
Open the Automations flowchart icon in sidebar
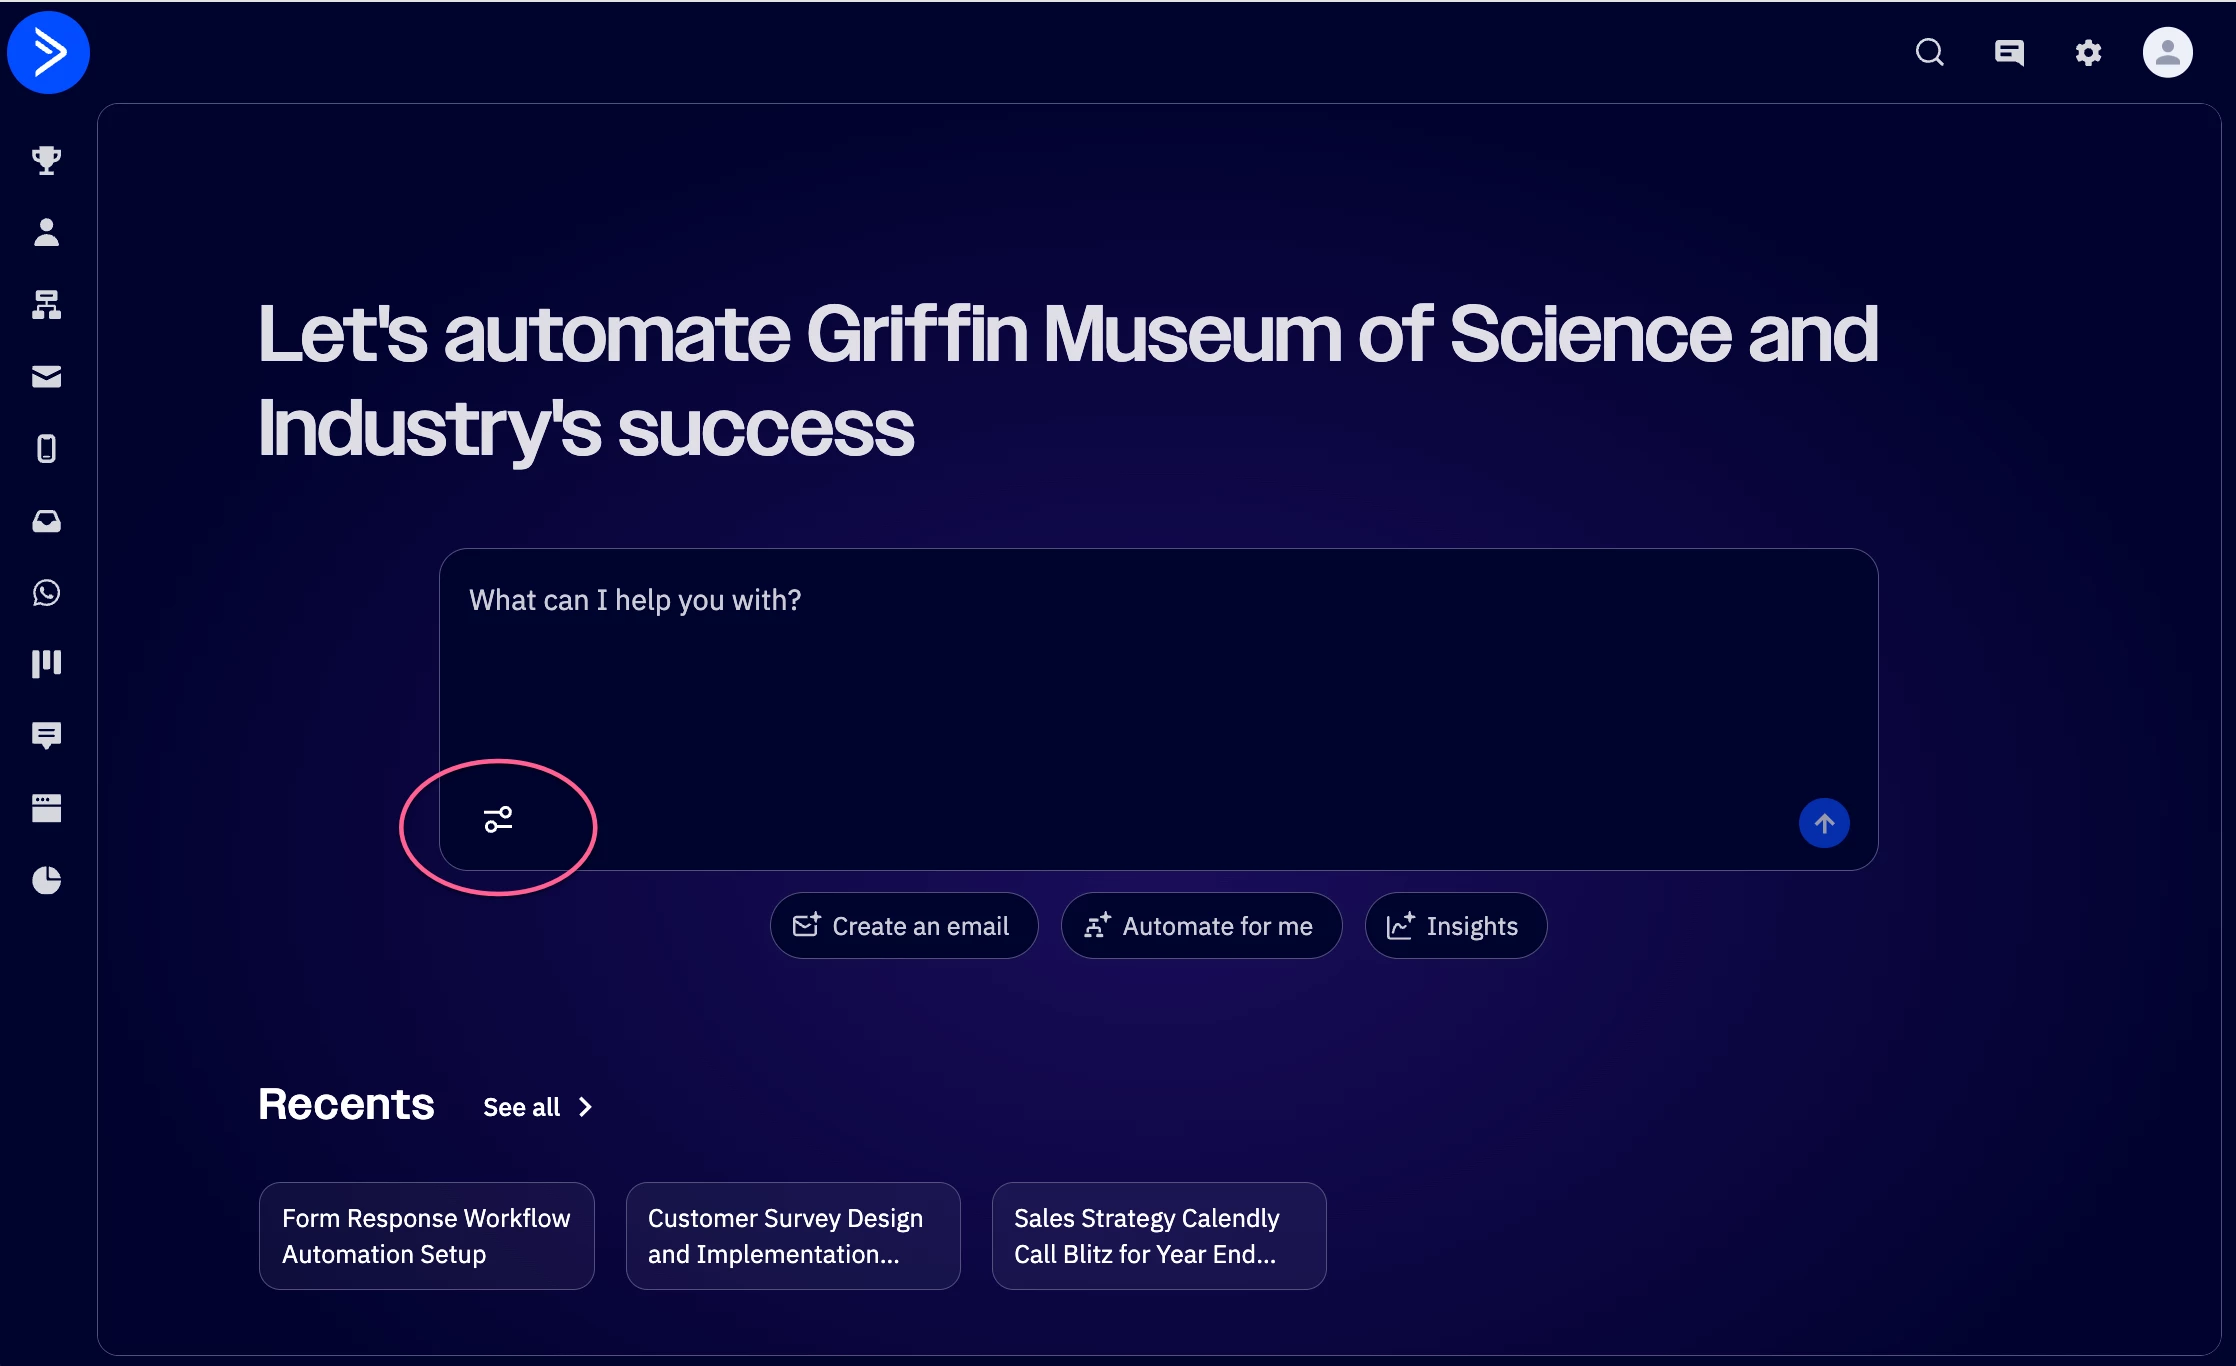(46, 304)
